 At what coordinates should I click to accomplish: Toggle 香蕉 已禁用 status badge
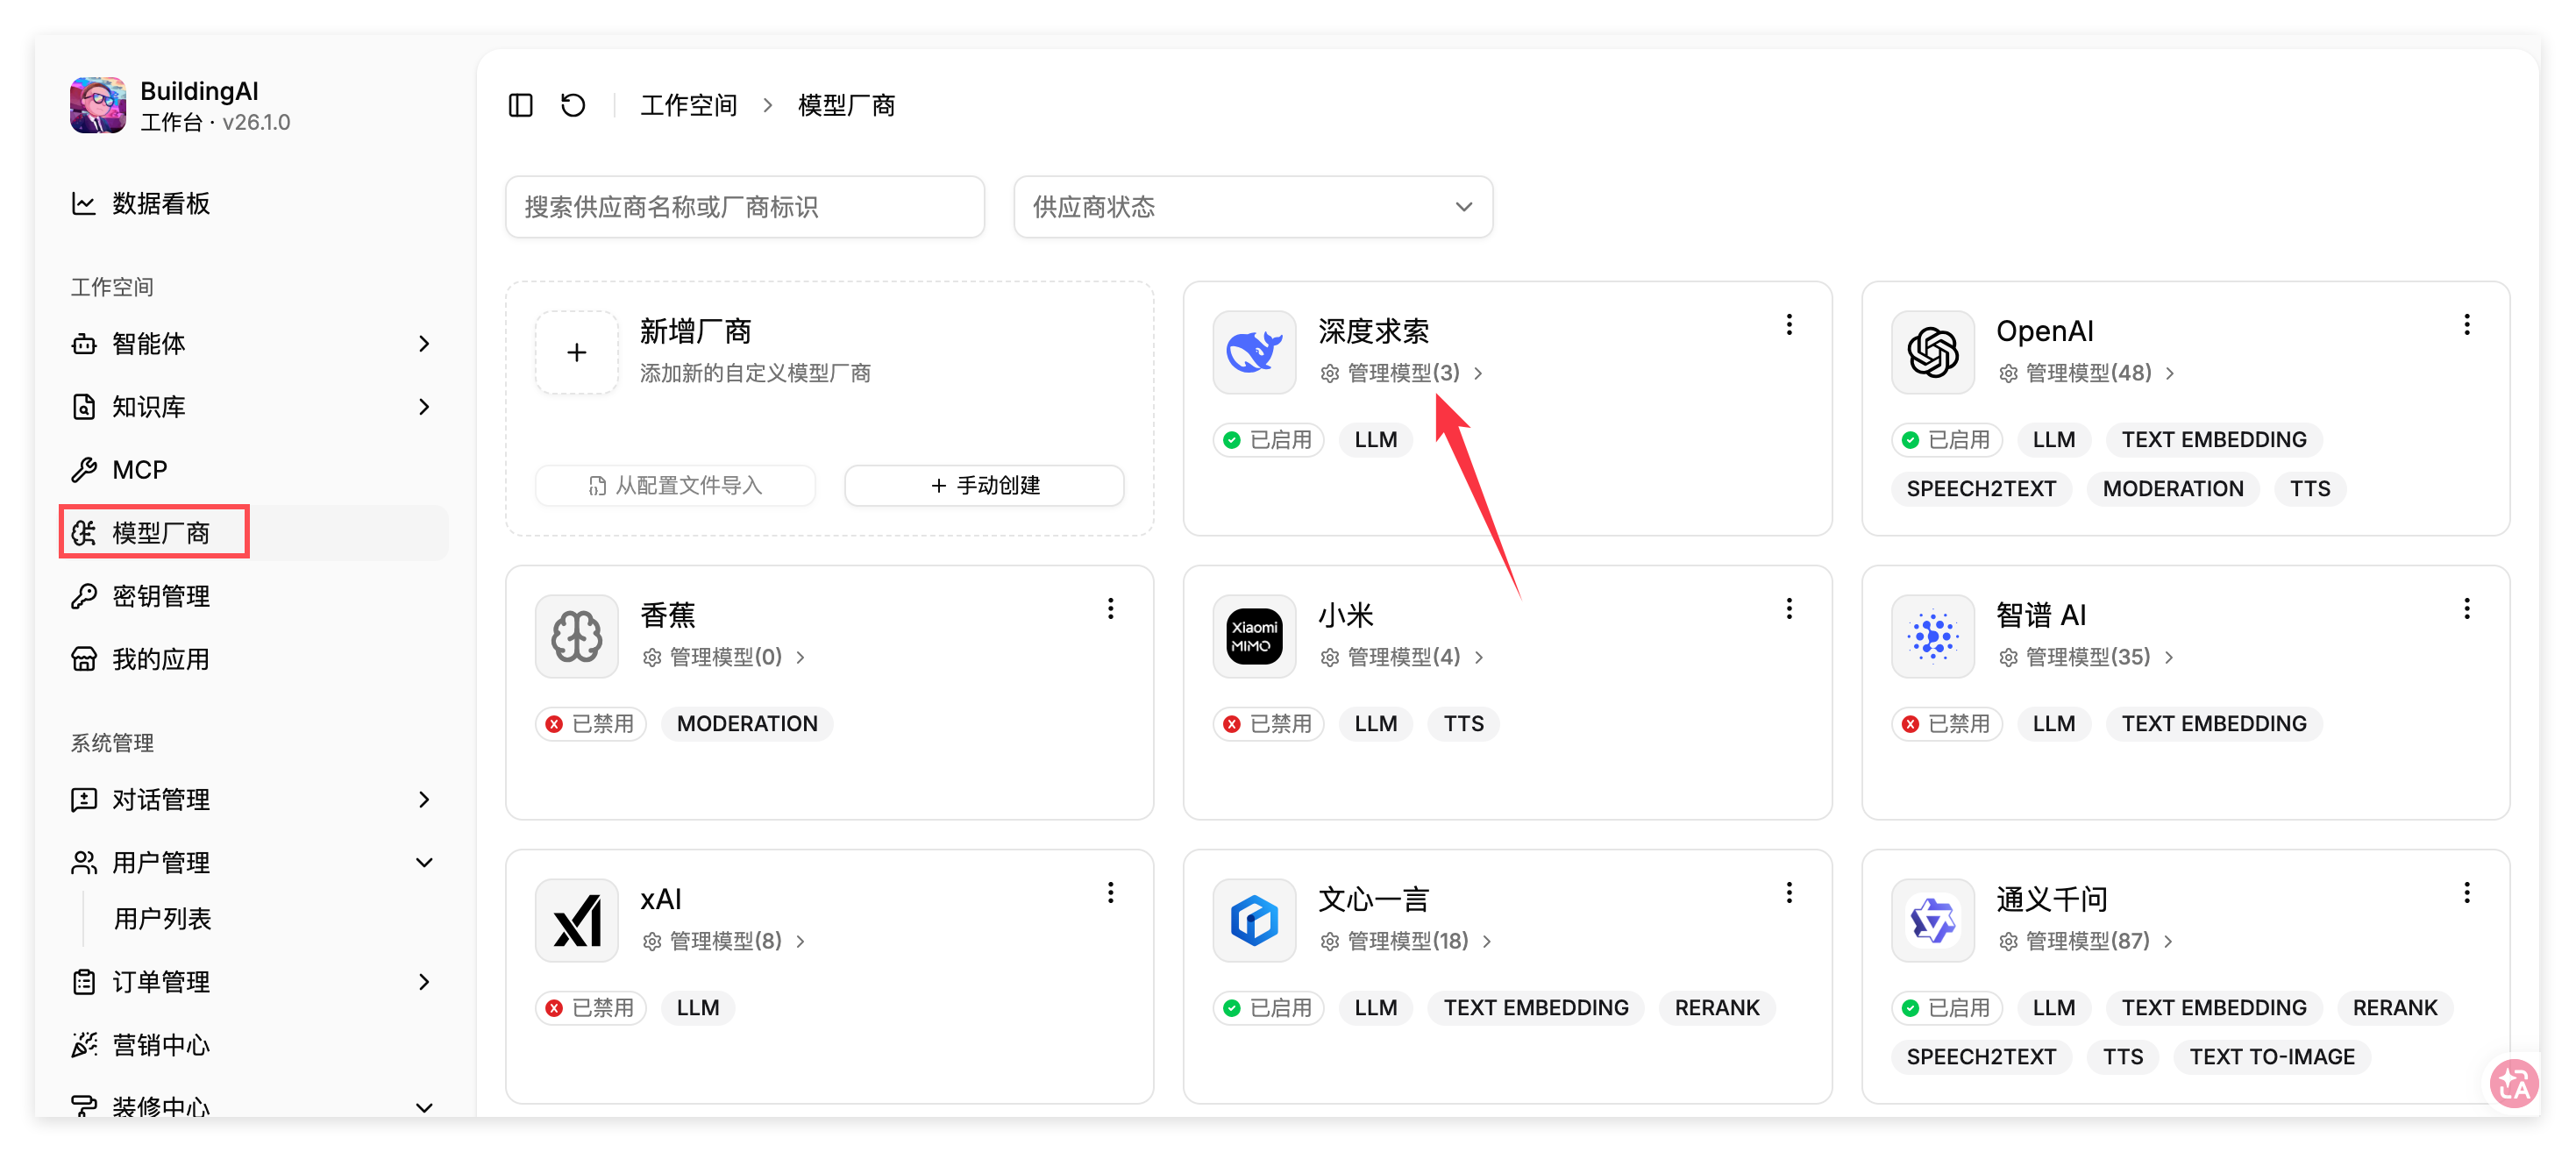click(x=591, y=724)
